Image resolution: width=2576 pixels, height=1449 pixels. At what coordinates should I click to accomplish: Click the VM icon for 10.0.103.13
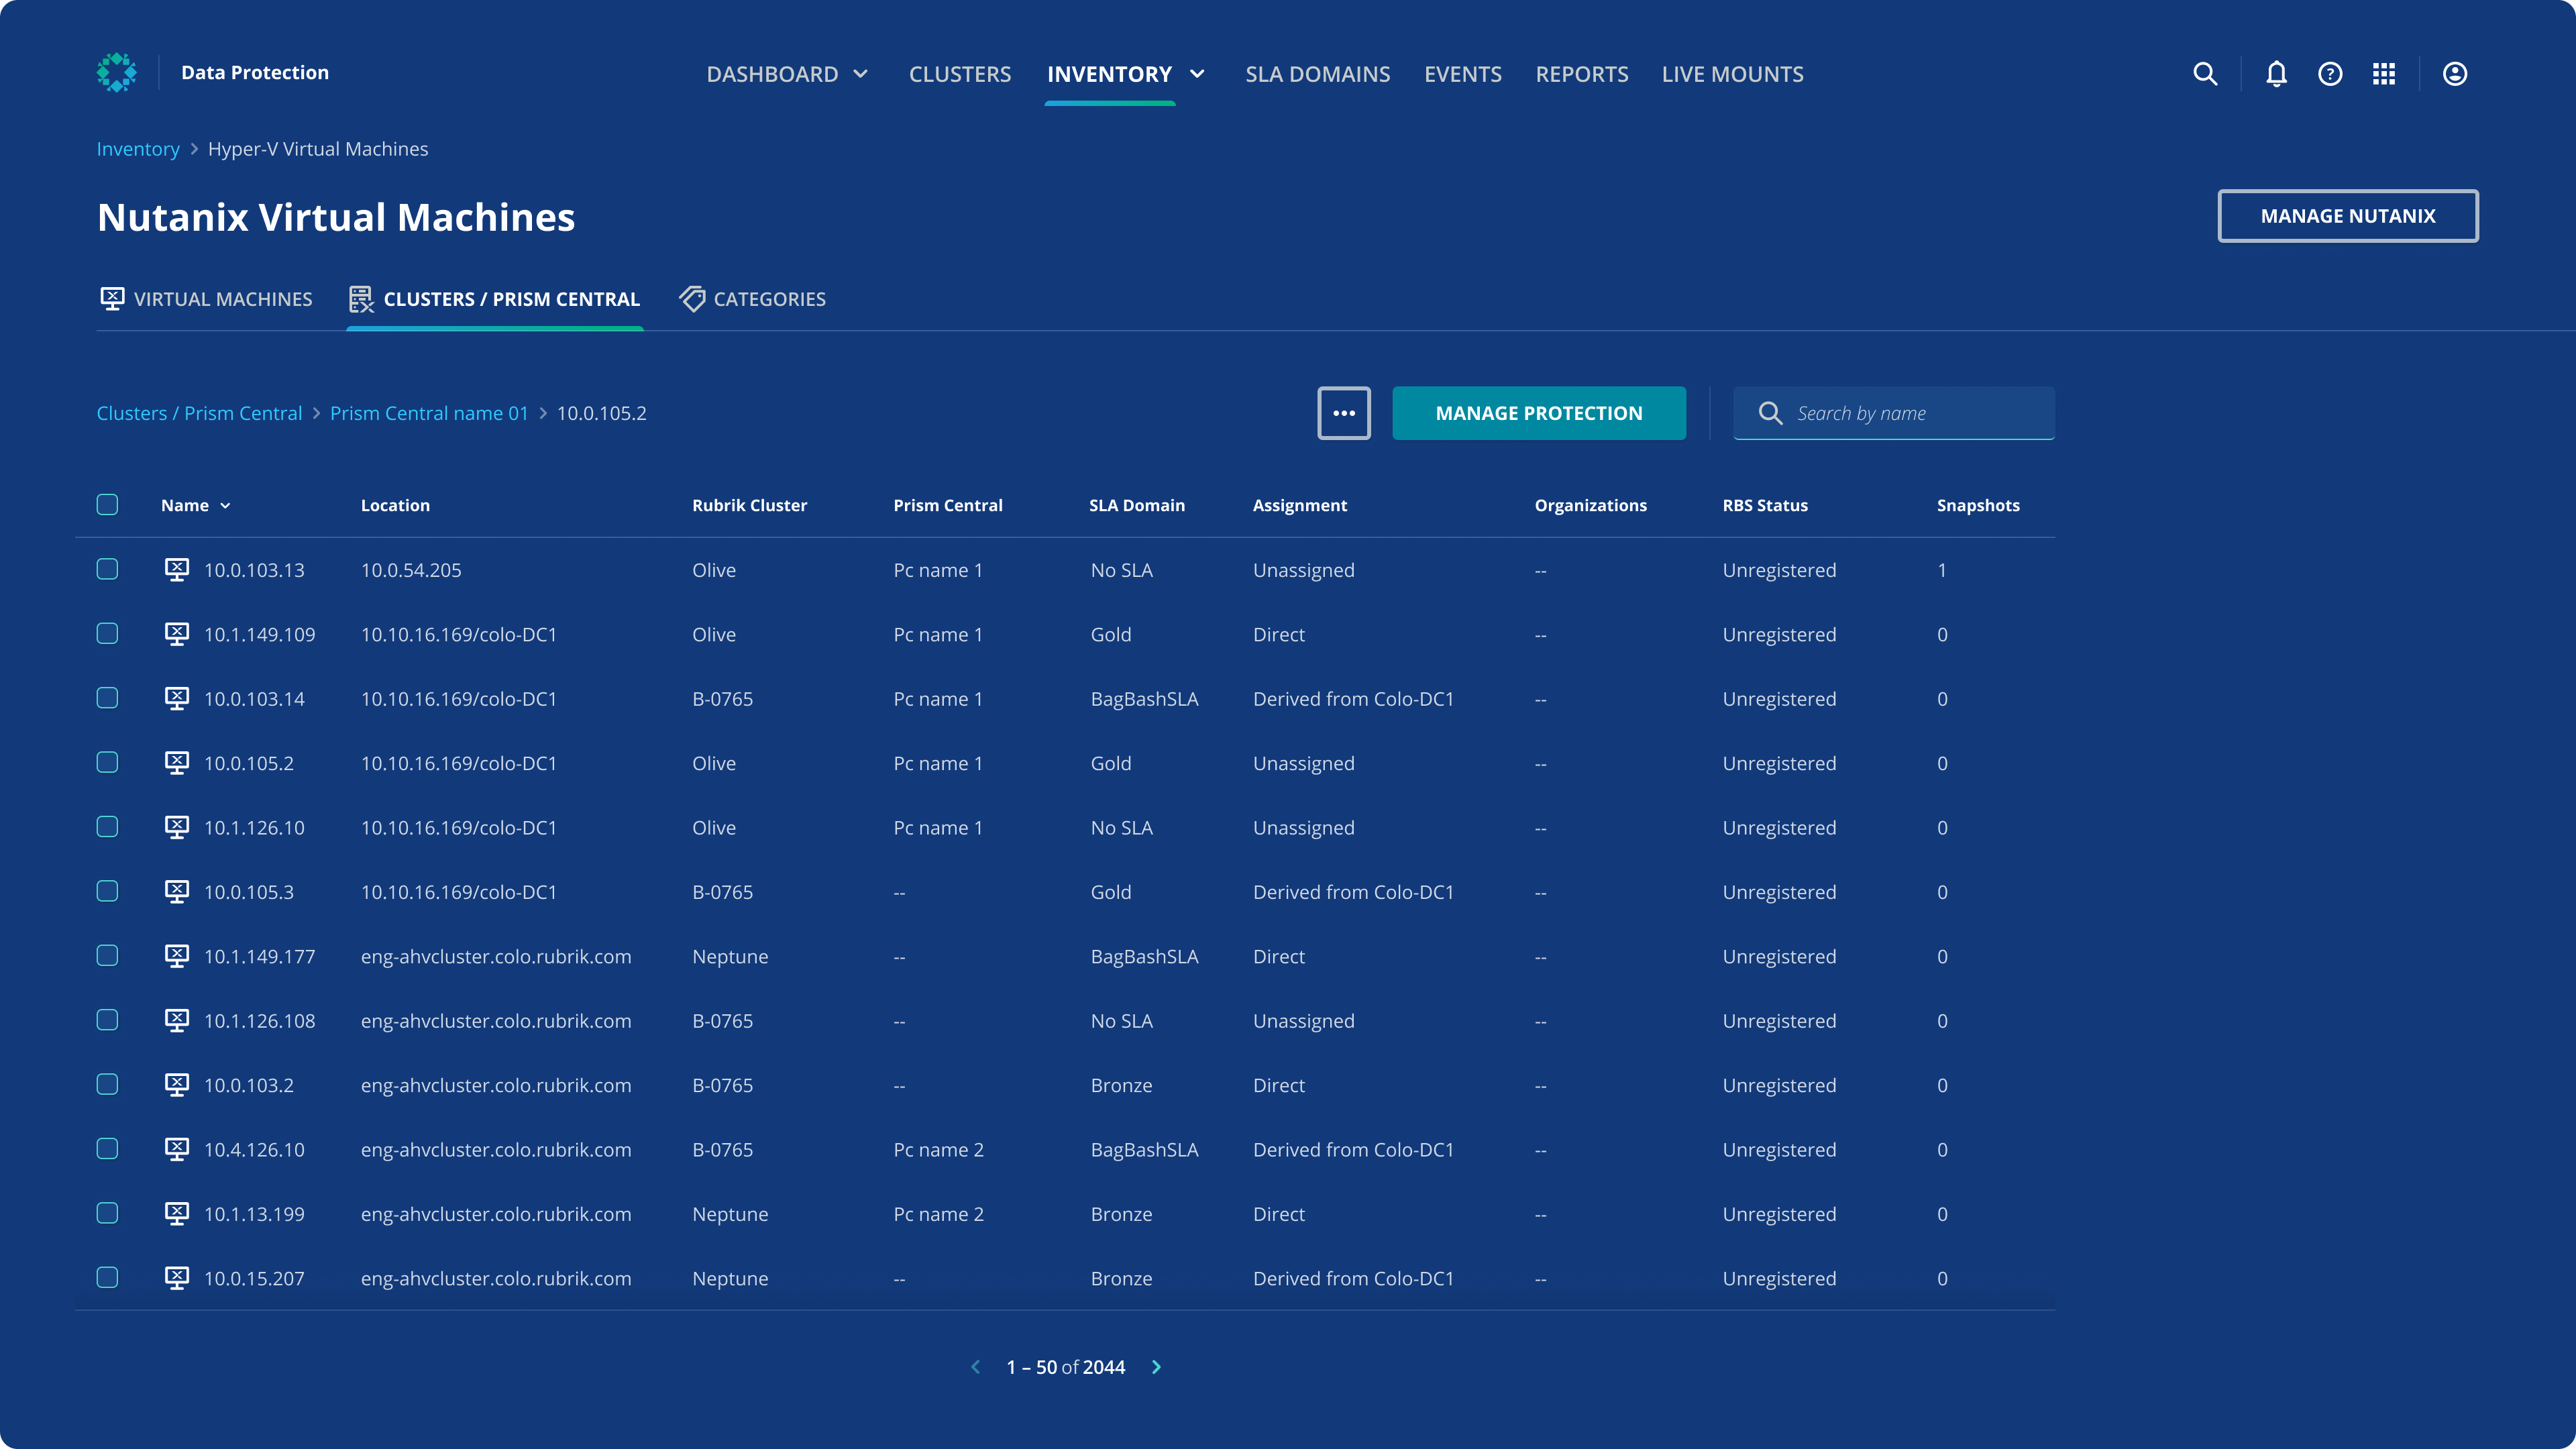[x=176, y=570]
